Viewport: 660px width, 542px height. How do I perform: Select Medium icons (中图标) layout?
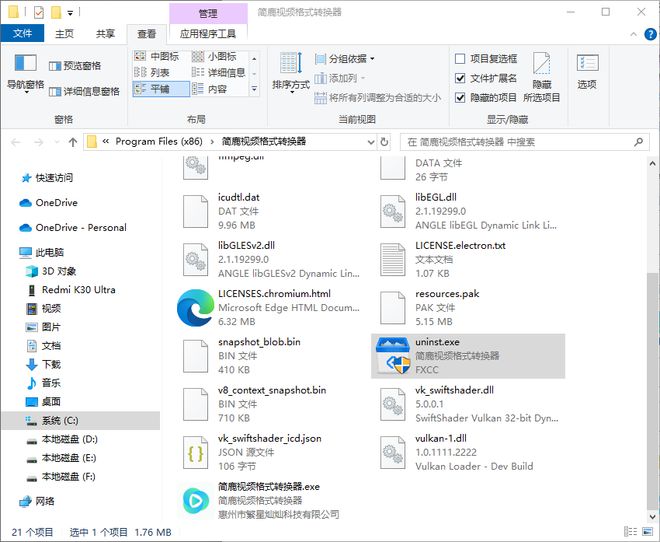157,56
